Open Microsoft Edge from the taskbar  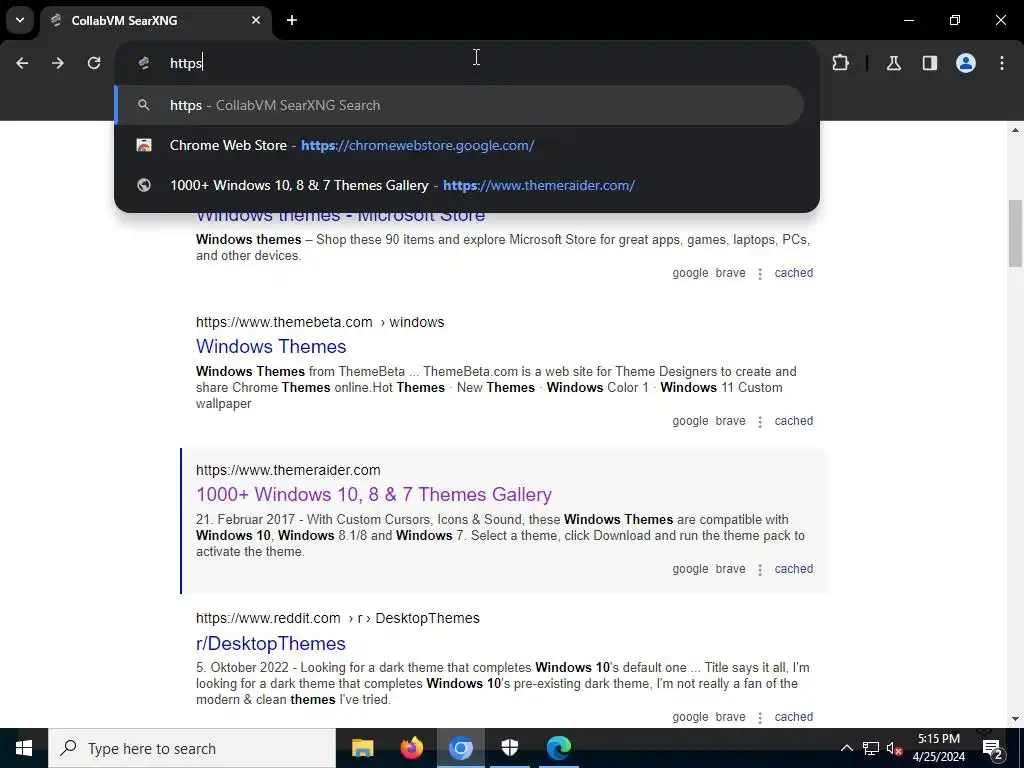(x=559, y=748)
